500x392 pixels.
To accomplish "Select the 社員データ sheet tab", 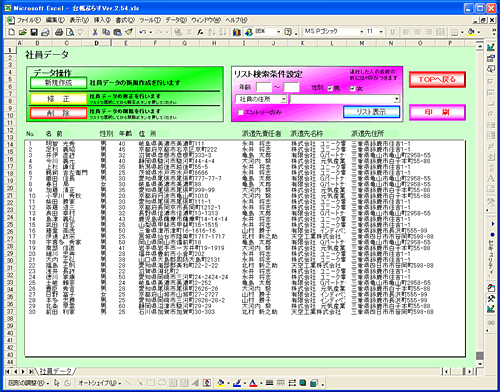I will [x=56, y=371].
